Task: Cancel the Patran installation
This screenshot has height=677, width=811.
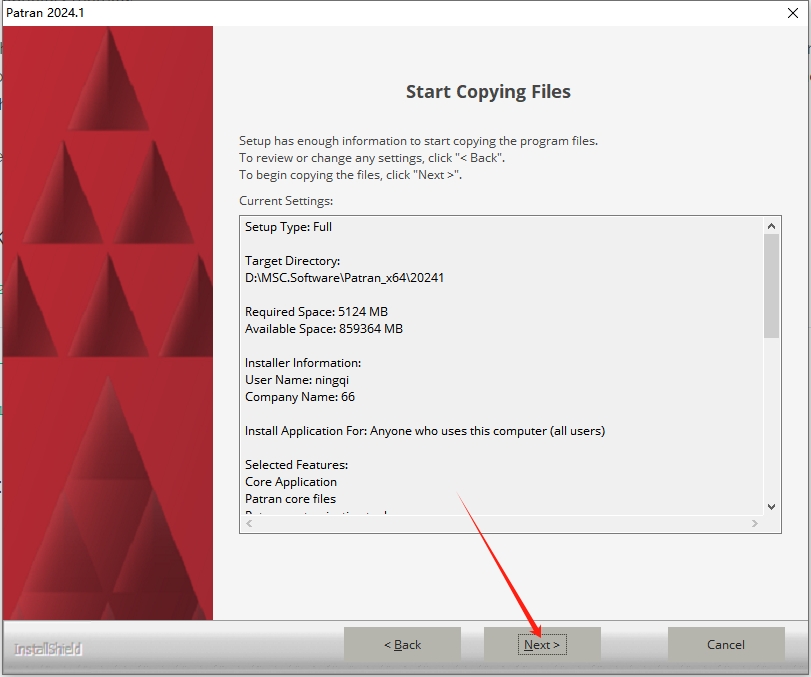Action: (x=725, y=645)
